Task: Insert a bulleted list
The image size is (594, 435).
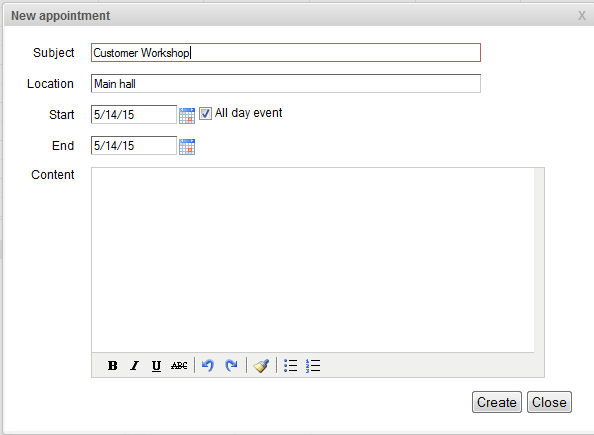Action: click(291, 366)
